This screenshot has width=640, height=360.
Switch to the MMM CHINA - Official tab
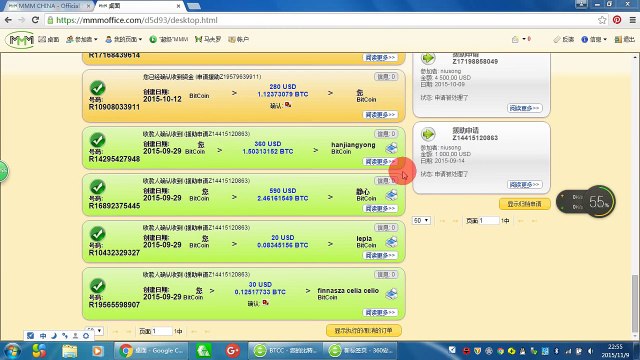(x=48, y=6)
